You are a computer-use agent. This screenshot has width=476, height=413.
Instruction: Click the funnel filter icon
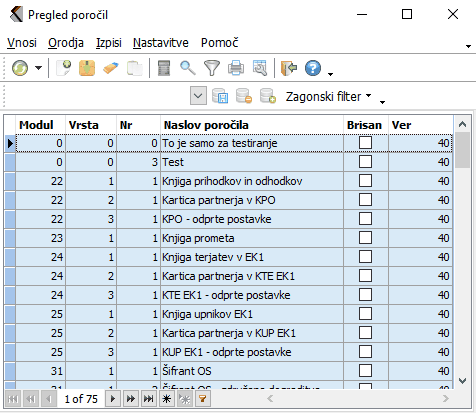[x=212, y=68]
